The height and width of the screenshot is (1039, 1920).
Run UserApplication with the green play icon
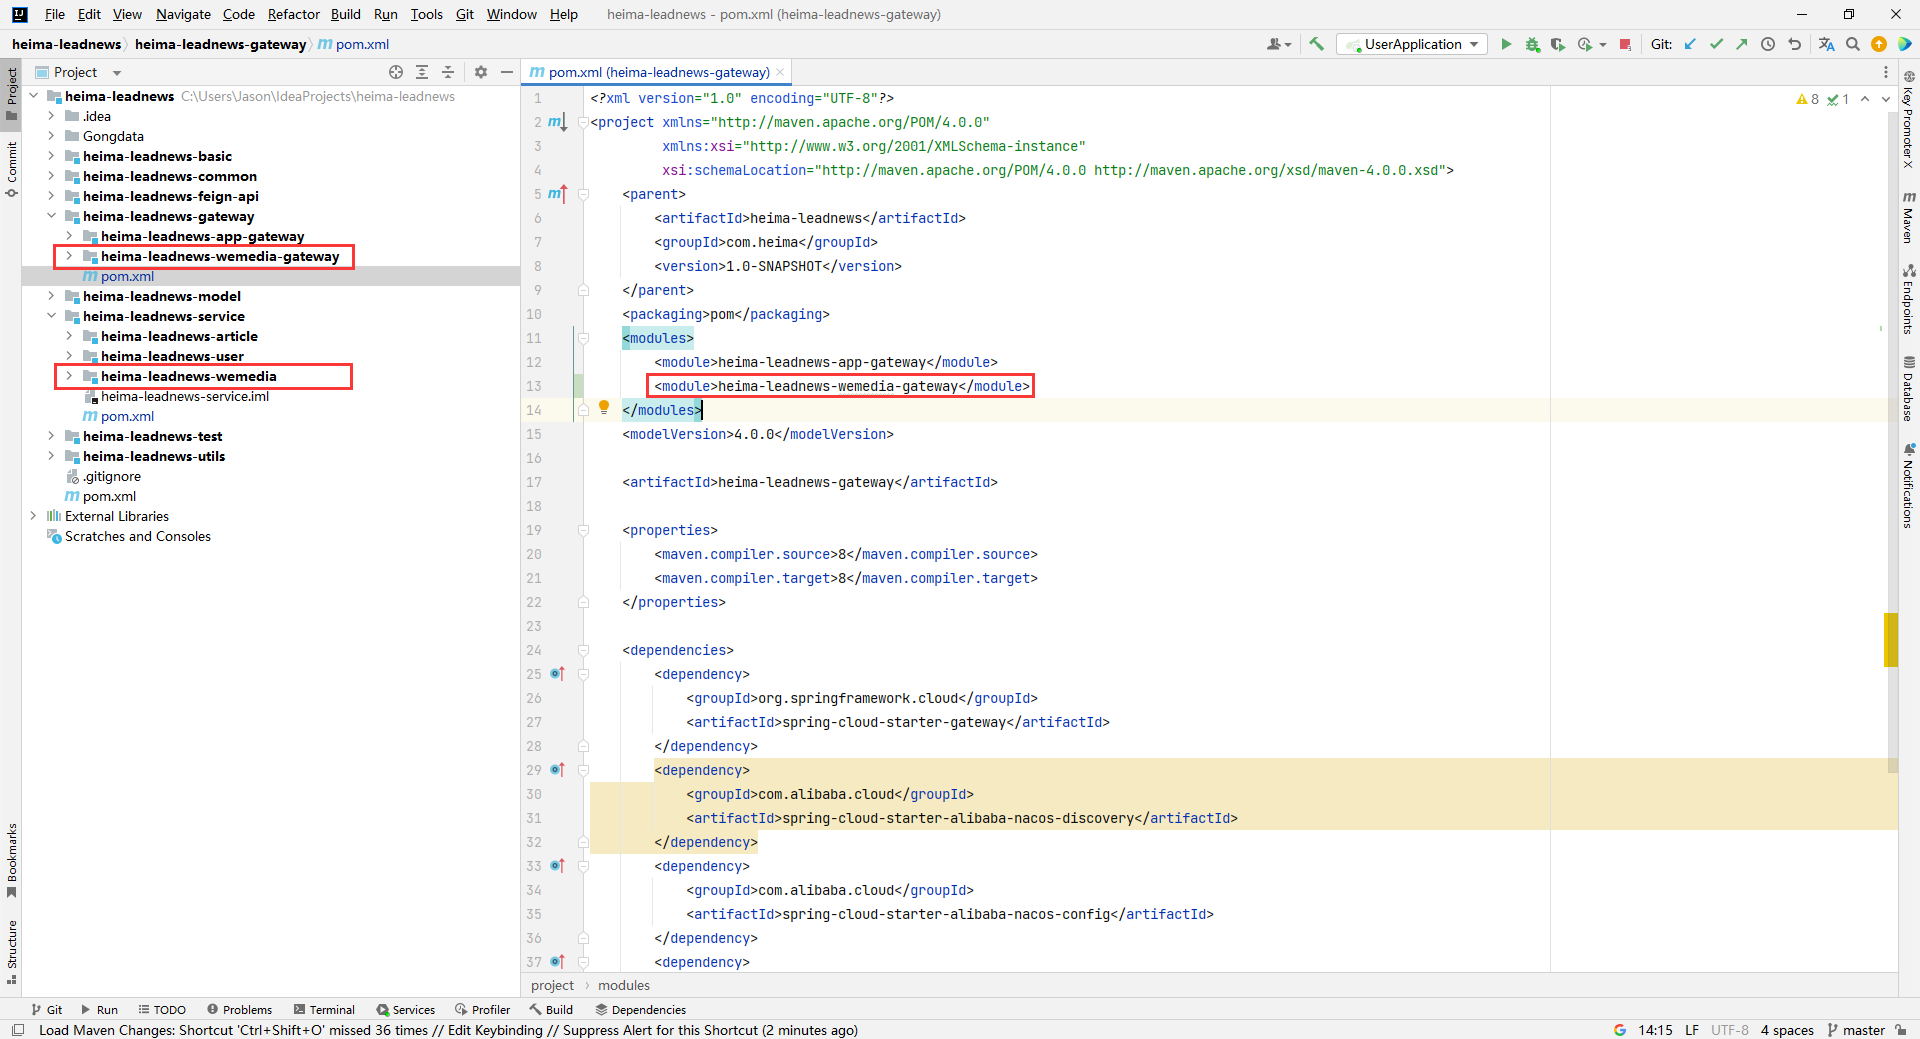click(x=1506, y=44)
